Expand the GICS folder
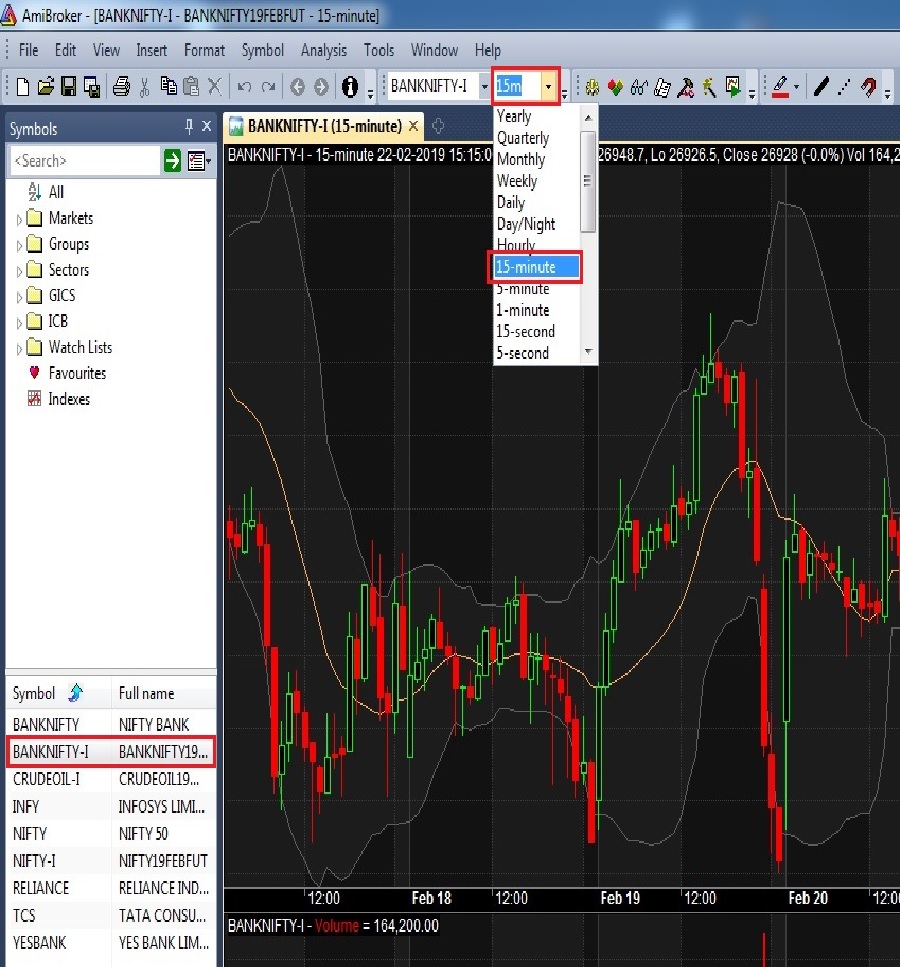 point(19,297)
